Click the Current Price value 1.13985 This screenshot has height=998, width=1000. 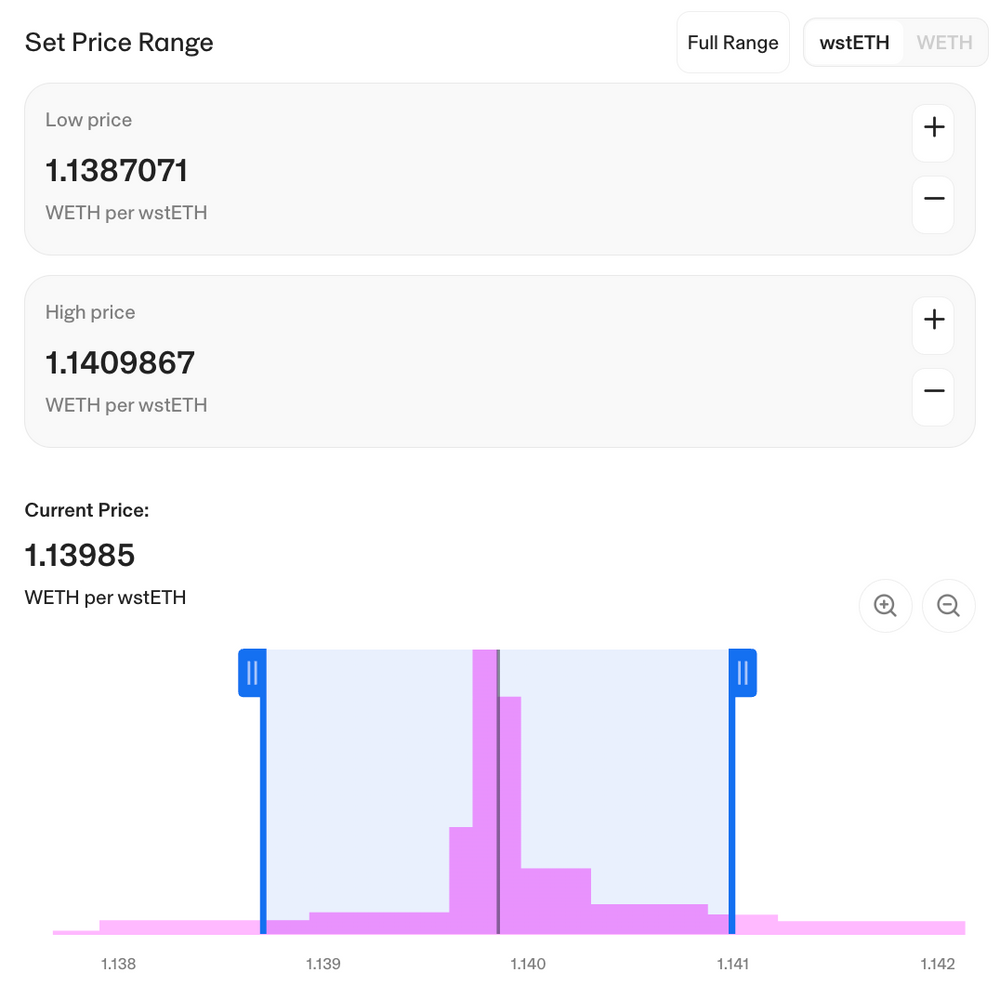coord(79,555)
